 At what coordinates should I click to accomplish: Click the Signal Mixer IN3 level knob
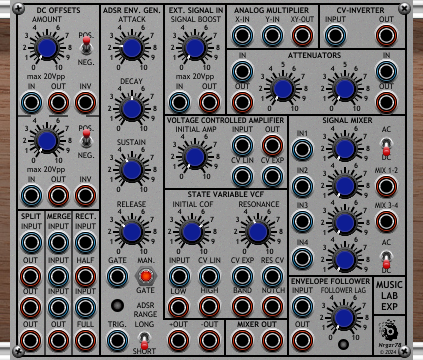click(x=345, y=222)
